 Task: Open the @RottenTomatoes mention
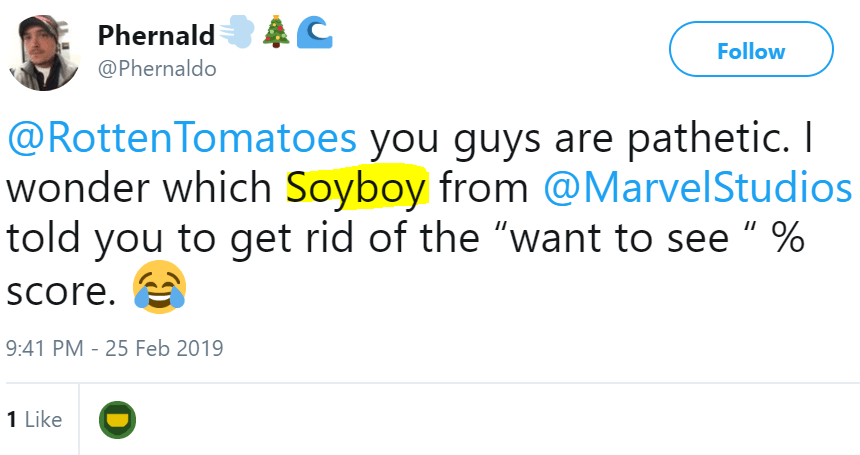(x=182, y=138)
